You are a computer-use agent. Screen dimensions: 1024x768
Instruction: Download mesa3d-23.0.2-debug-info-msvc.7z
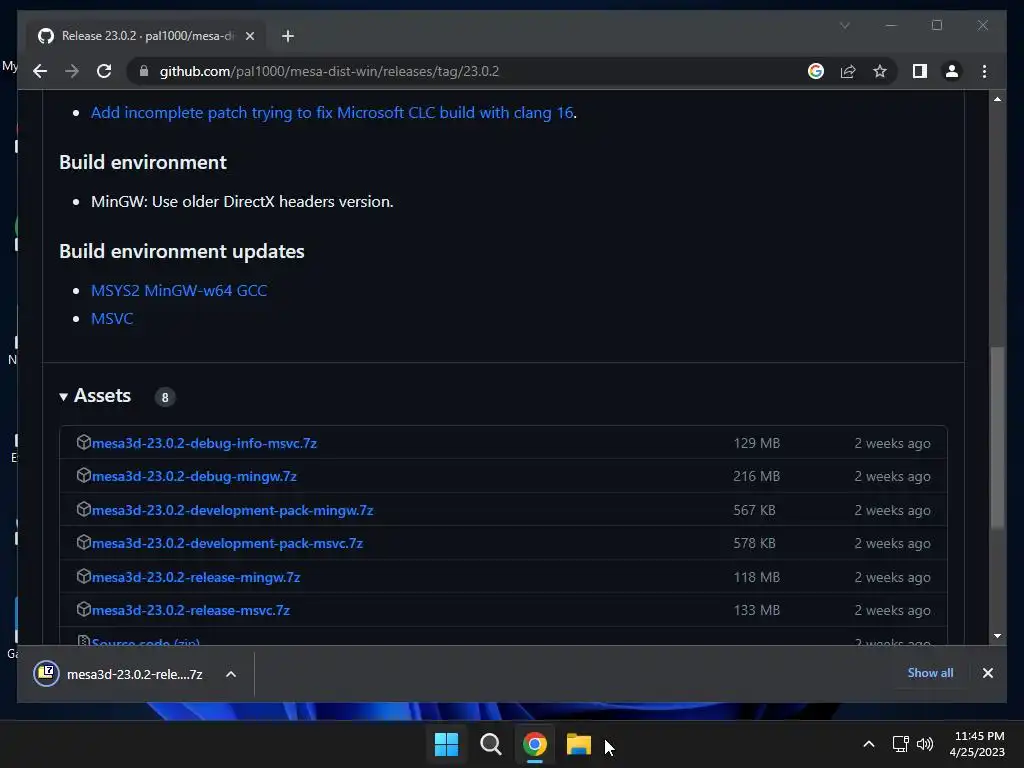204,443
